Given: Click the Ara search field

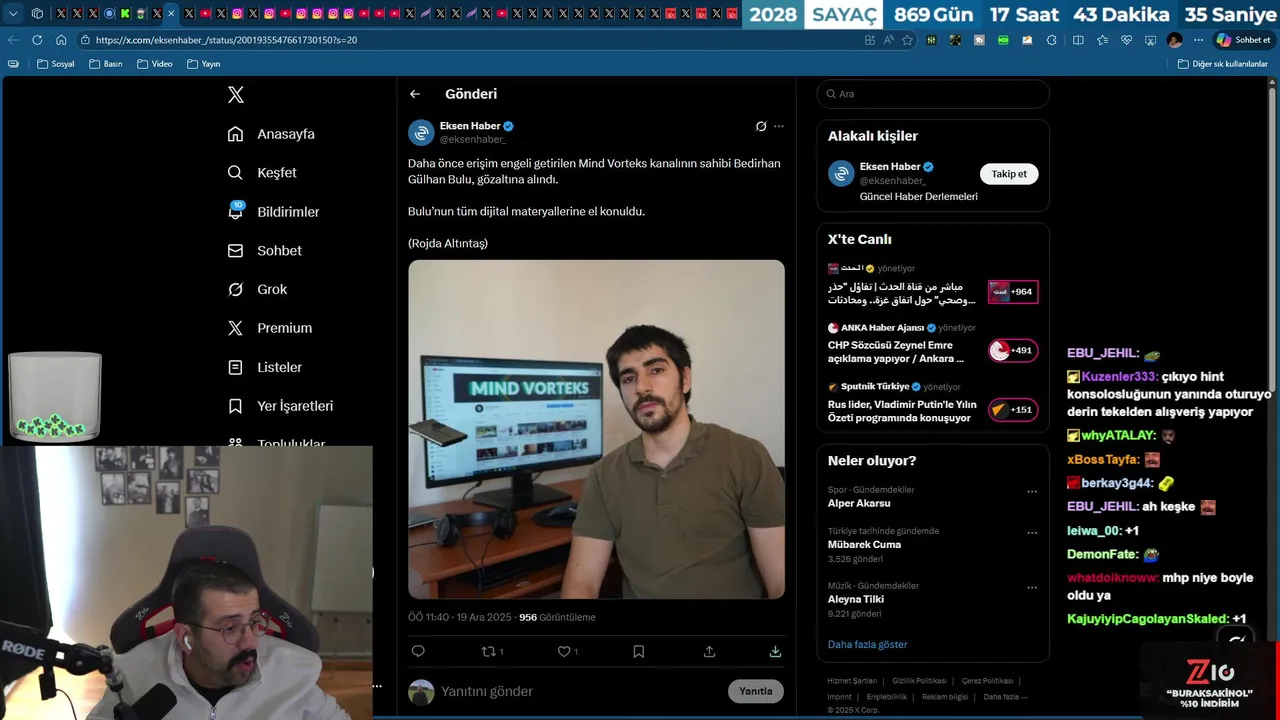Looking at the screenshot, I should tap(933, 94).
